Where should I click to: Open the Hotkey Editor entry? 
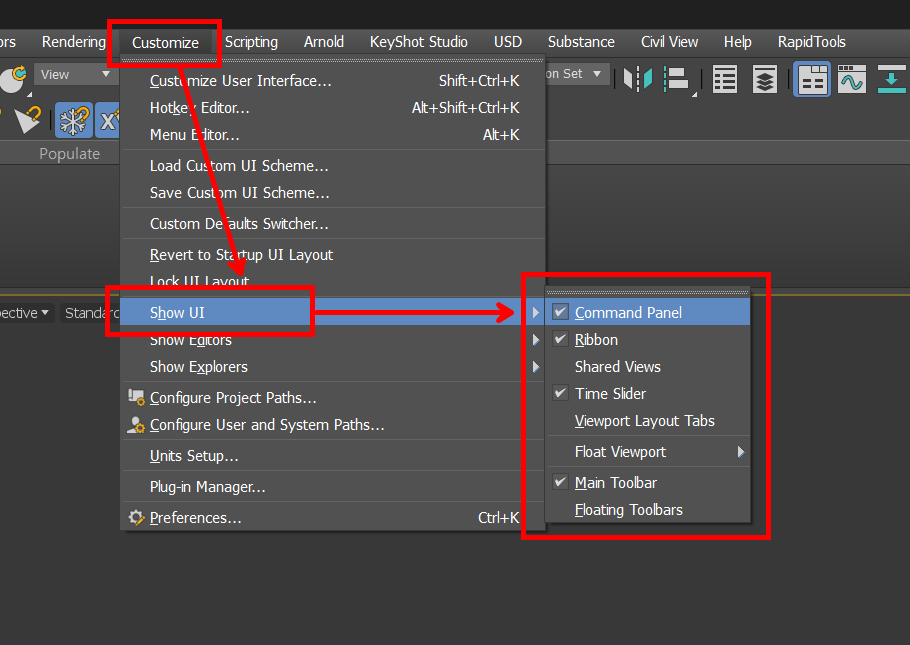point(333,108)
